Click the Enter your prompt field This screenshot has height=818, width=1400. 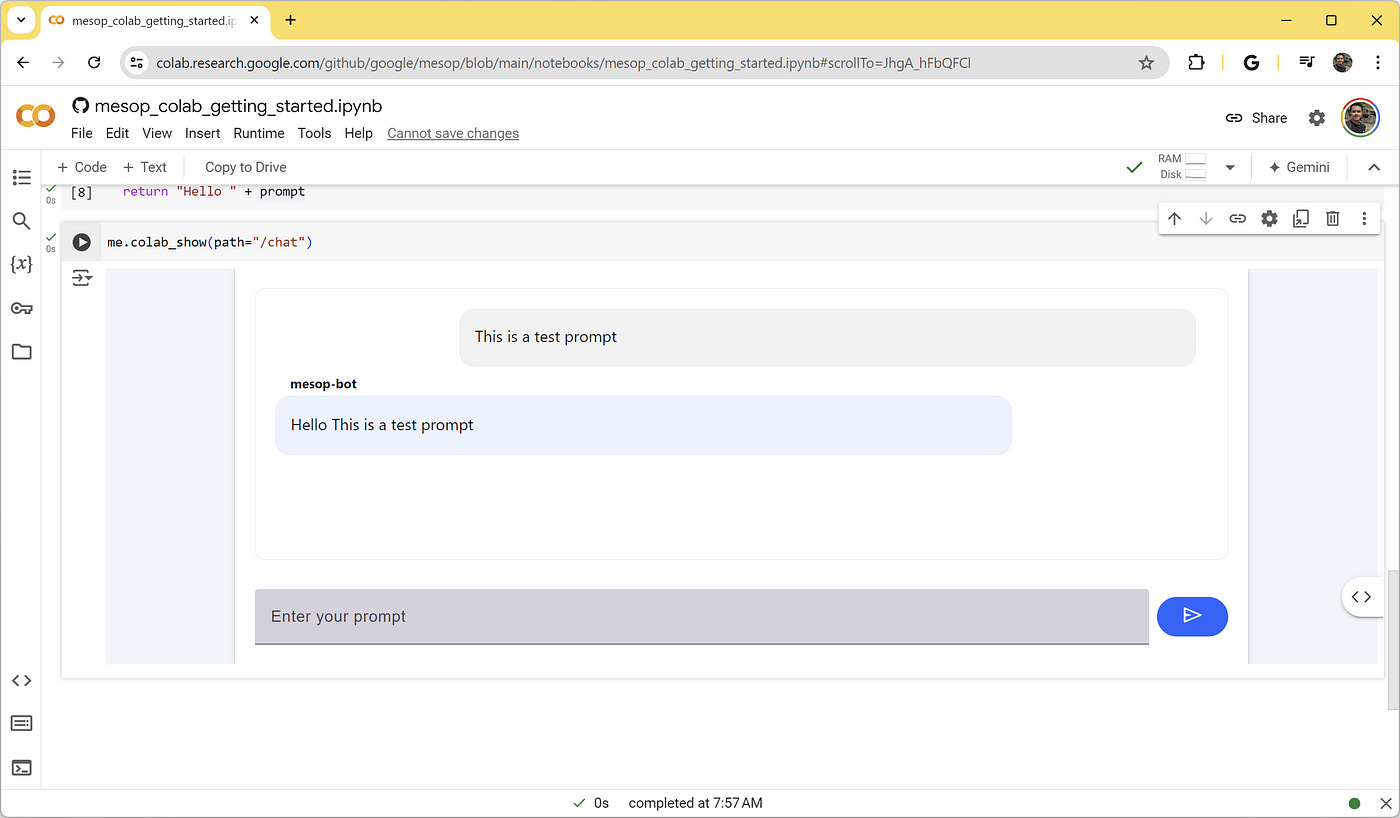pos(700,616)
